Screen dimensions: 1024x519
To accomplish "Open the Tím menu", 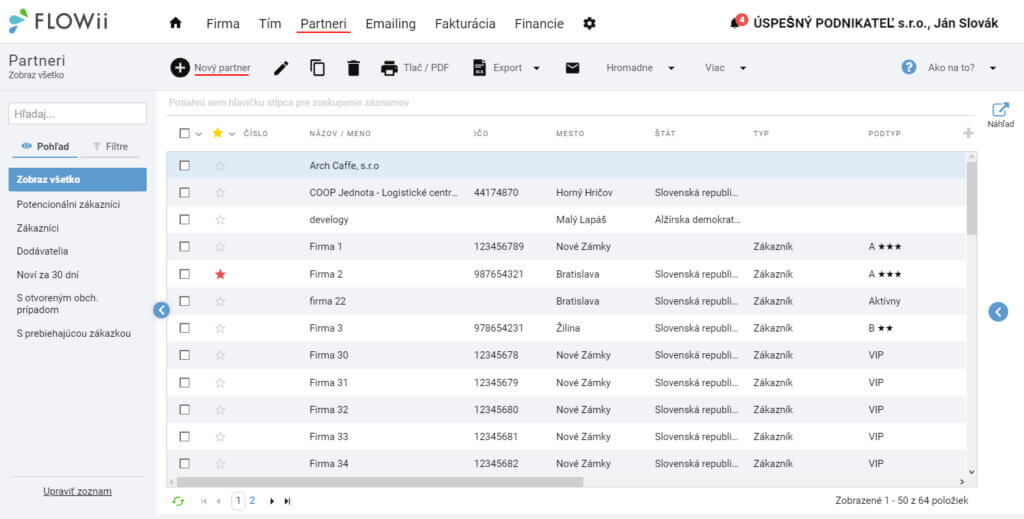I will pos(270,24).
